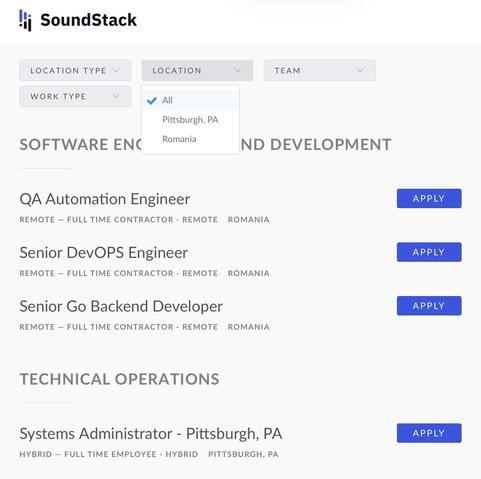Select the All location option
Image resolution: width=481 pixels, height=479 pixels.
click(x=190, y=100)
